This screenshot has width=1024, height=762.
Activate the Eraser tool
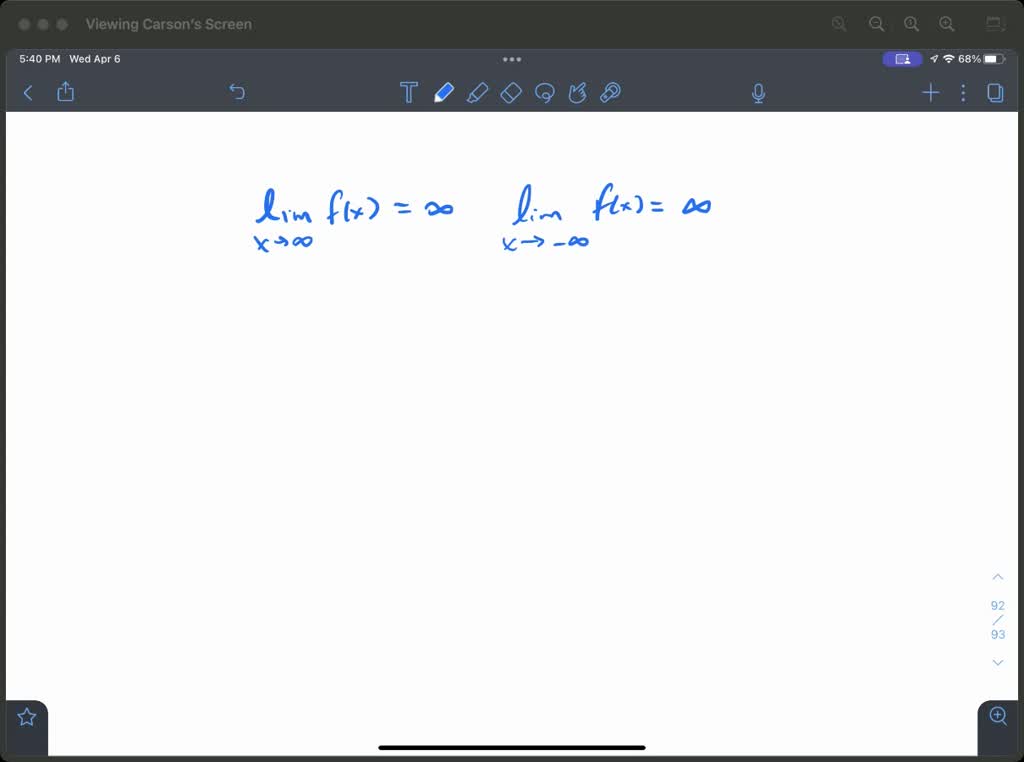[x=511, y=92]
